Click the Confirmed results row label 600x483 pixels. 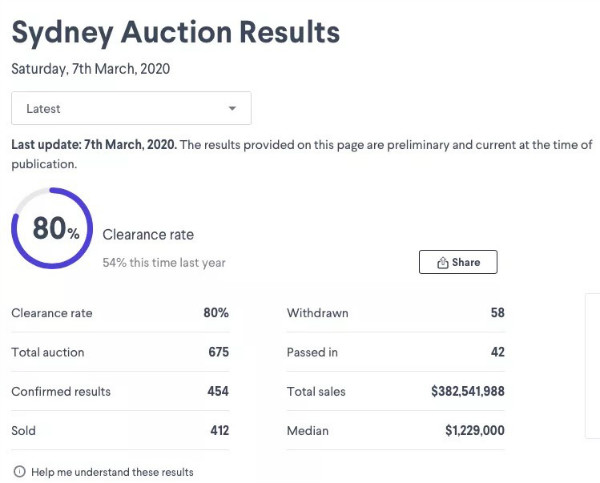(x=61, y=391)
